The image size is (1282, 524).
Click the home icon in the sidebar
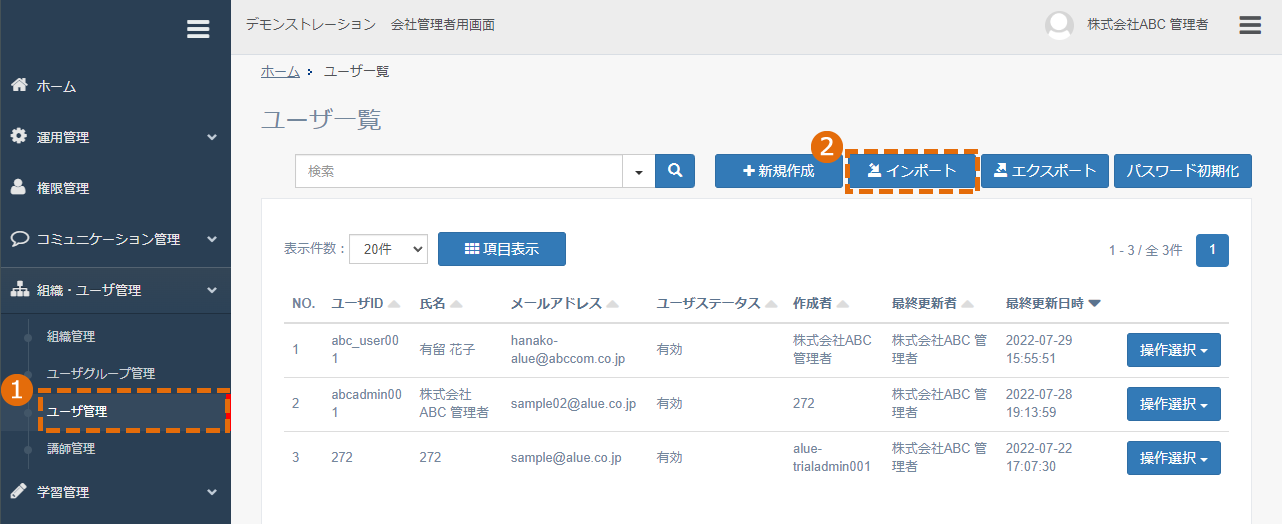[x=19, y=85]
